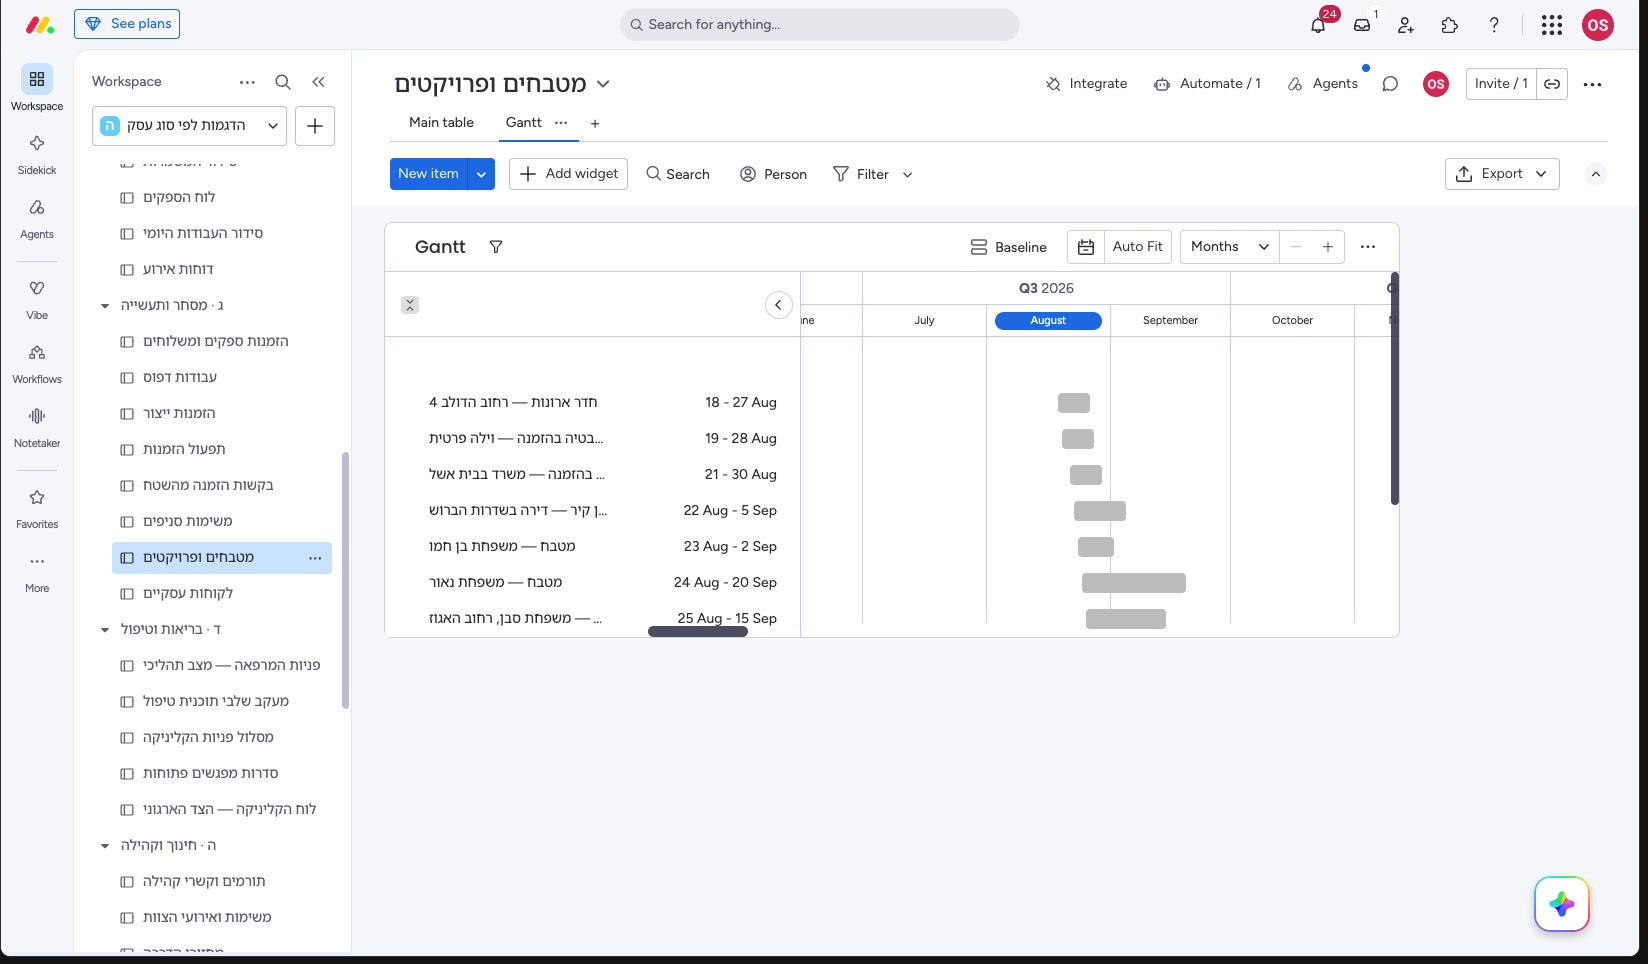The height and width of the screenshot is (964, 1648).
Task: Toggle Baseline in the Gantt widget
Action: pos(1008,247)
